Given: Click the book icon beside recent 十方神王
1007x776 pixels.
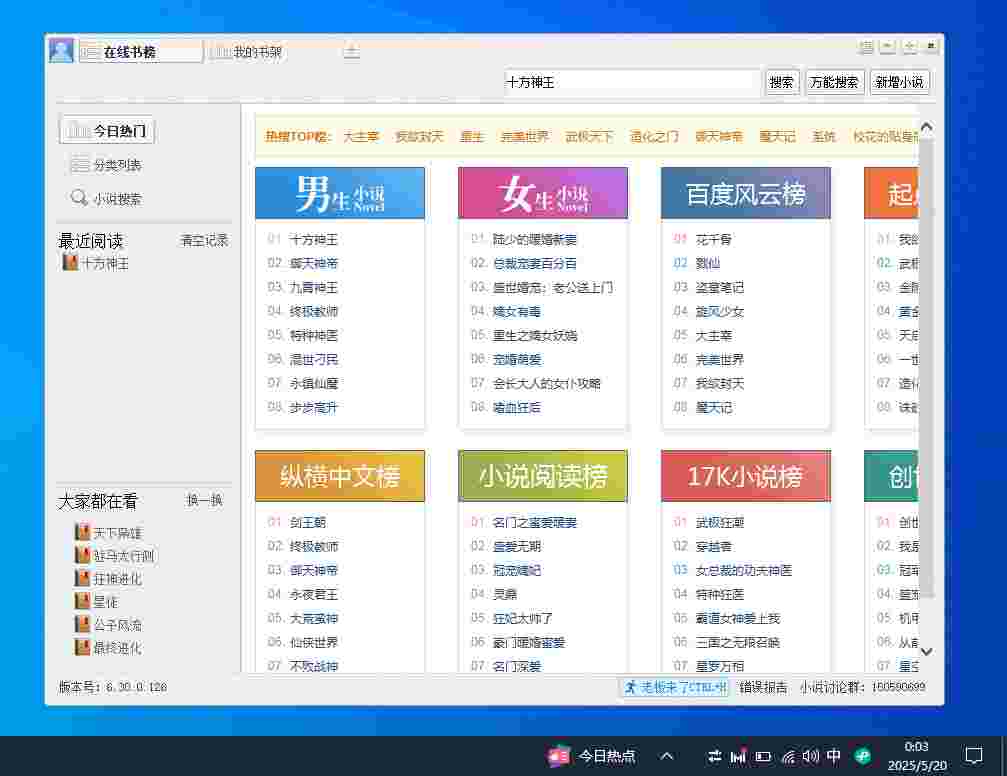Looking at the screenshot, I should pyautogui.click(x=70, y=263).
